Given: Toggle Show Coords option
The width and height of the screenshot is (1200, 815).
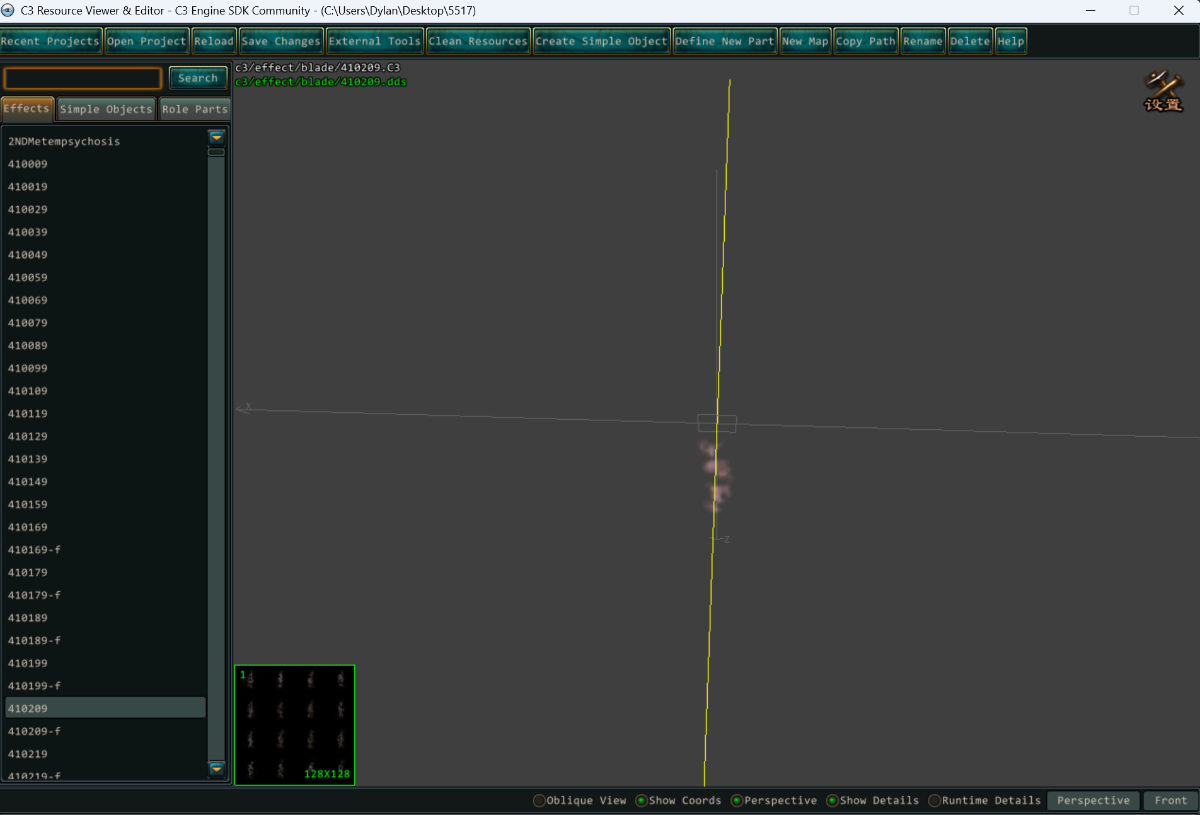Looking at the screenshot, I should click(x=642, y=800).
